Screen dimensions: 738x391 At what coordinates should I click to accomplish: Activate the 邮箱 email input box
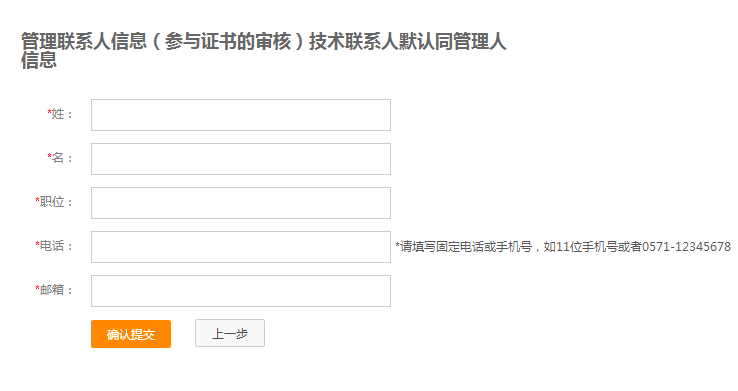coord(241,291)
